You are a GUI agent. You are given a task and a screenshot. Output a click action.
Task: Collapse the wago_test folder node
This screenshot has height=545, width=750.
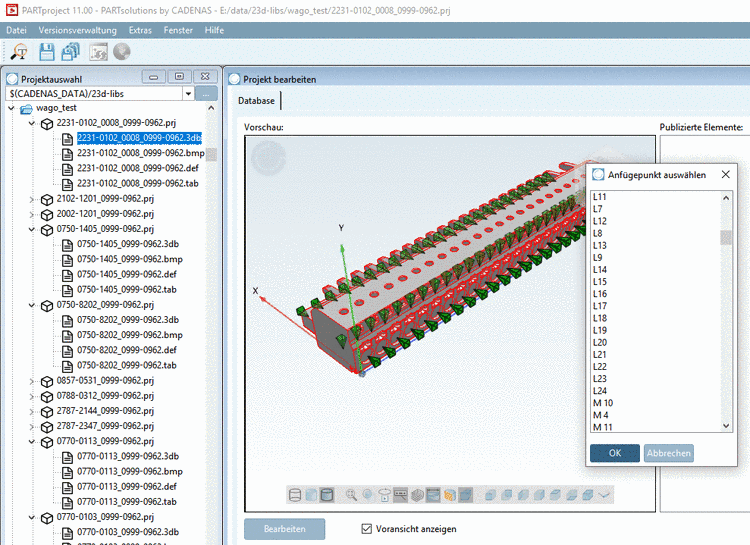point(12,108)
